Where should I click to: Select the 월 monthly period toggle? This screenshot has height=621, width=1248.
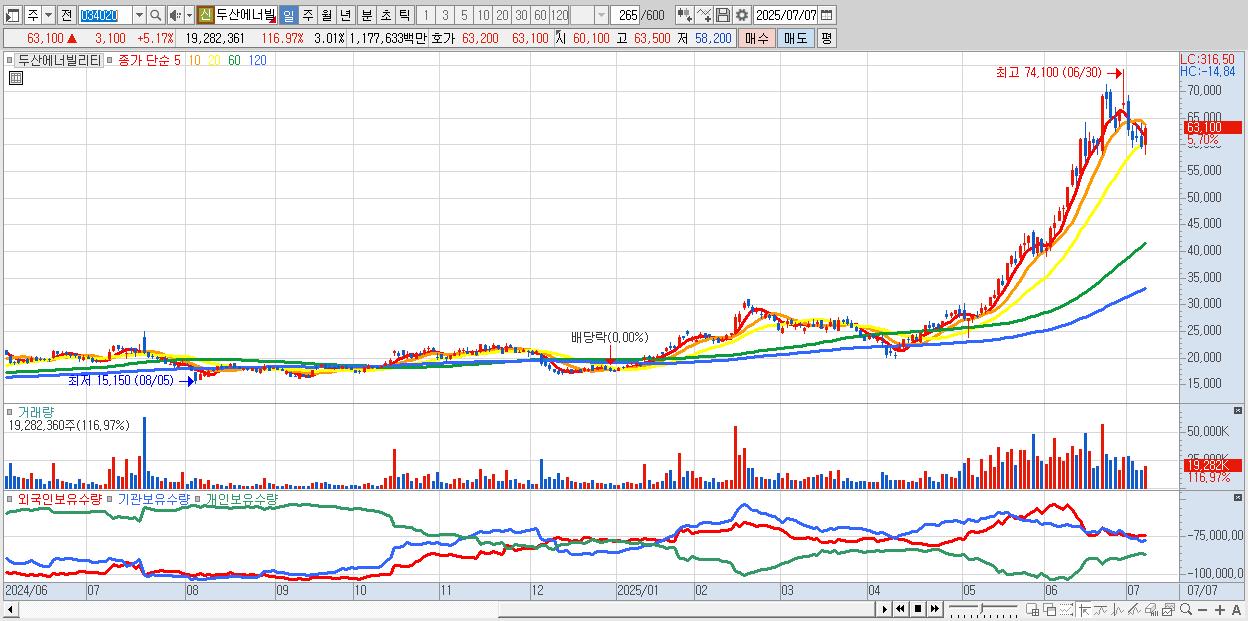(x=326, y=15)
